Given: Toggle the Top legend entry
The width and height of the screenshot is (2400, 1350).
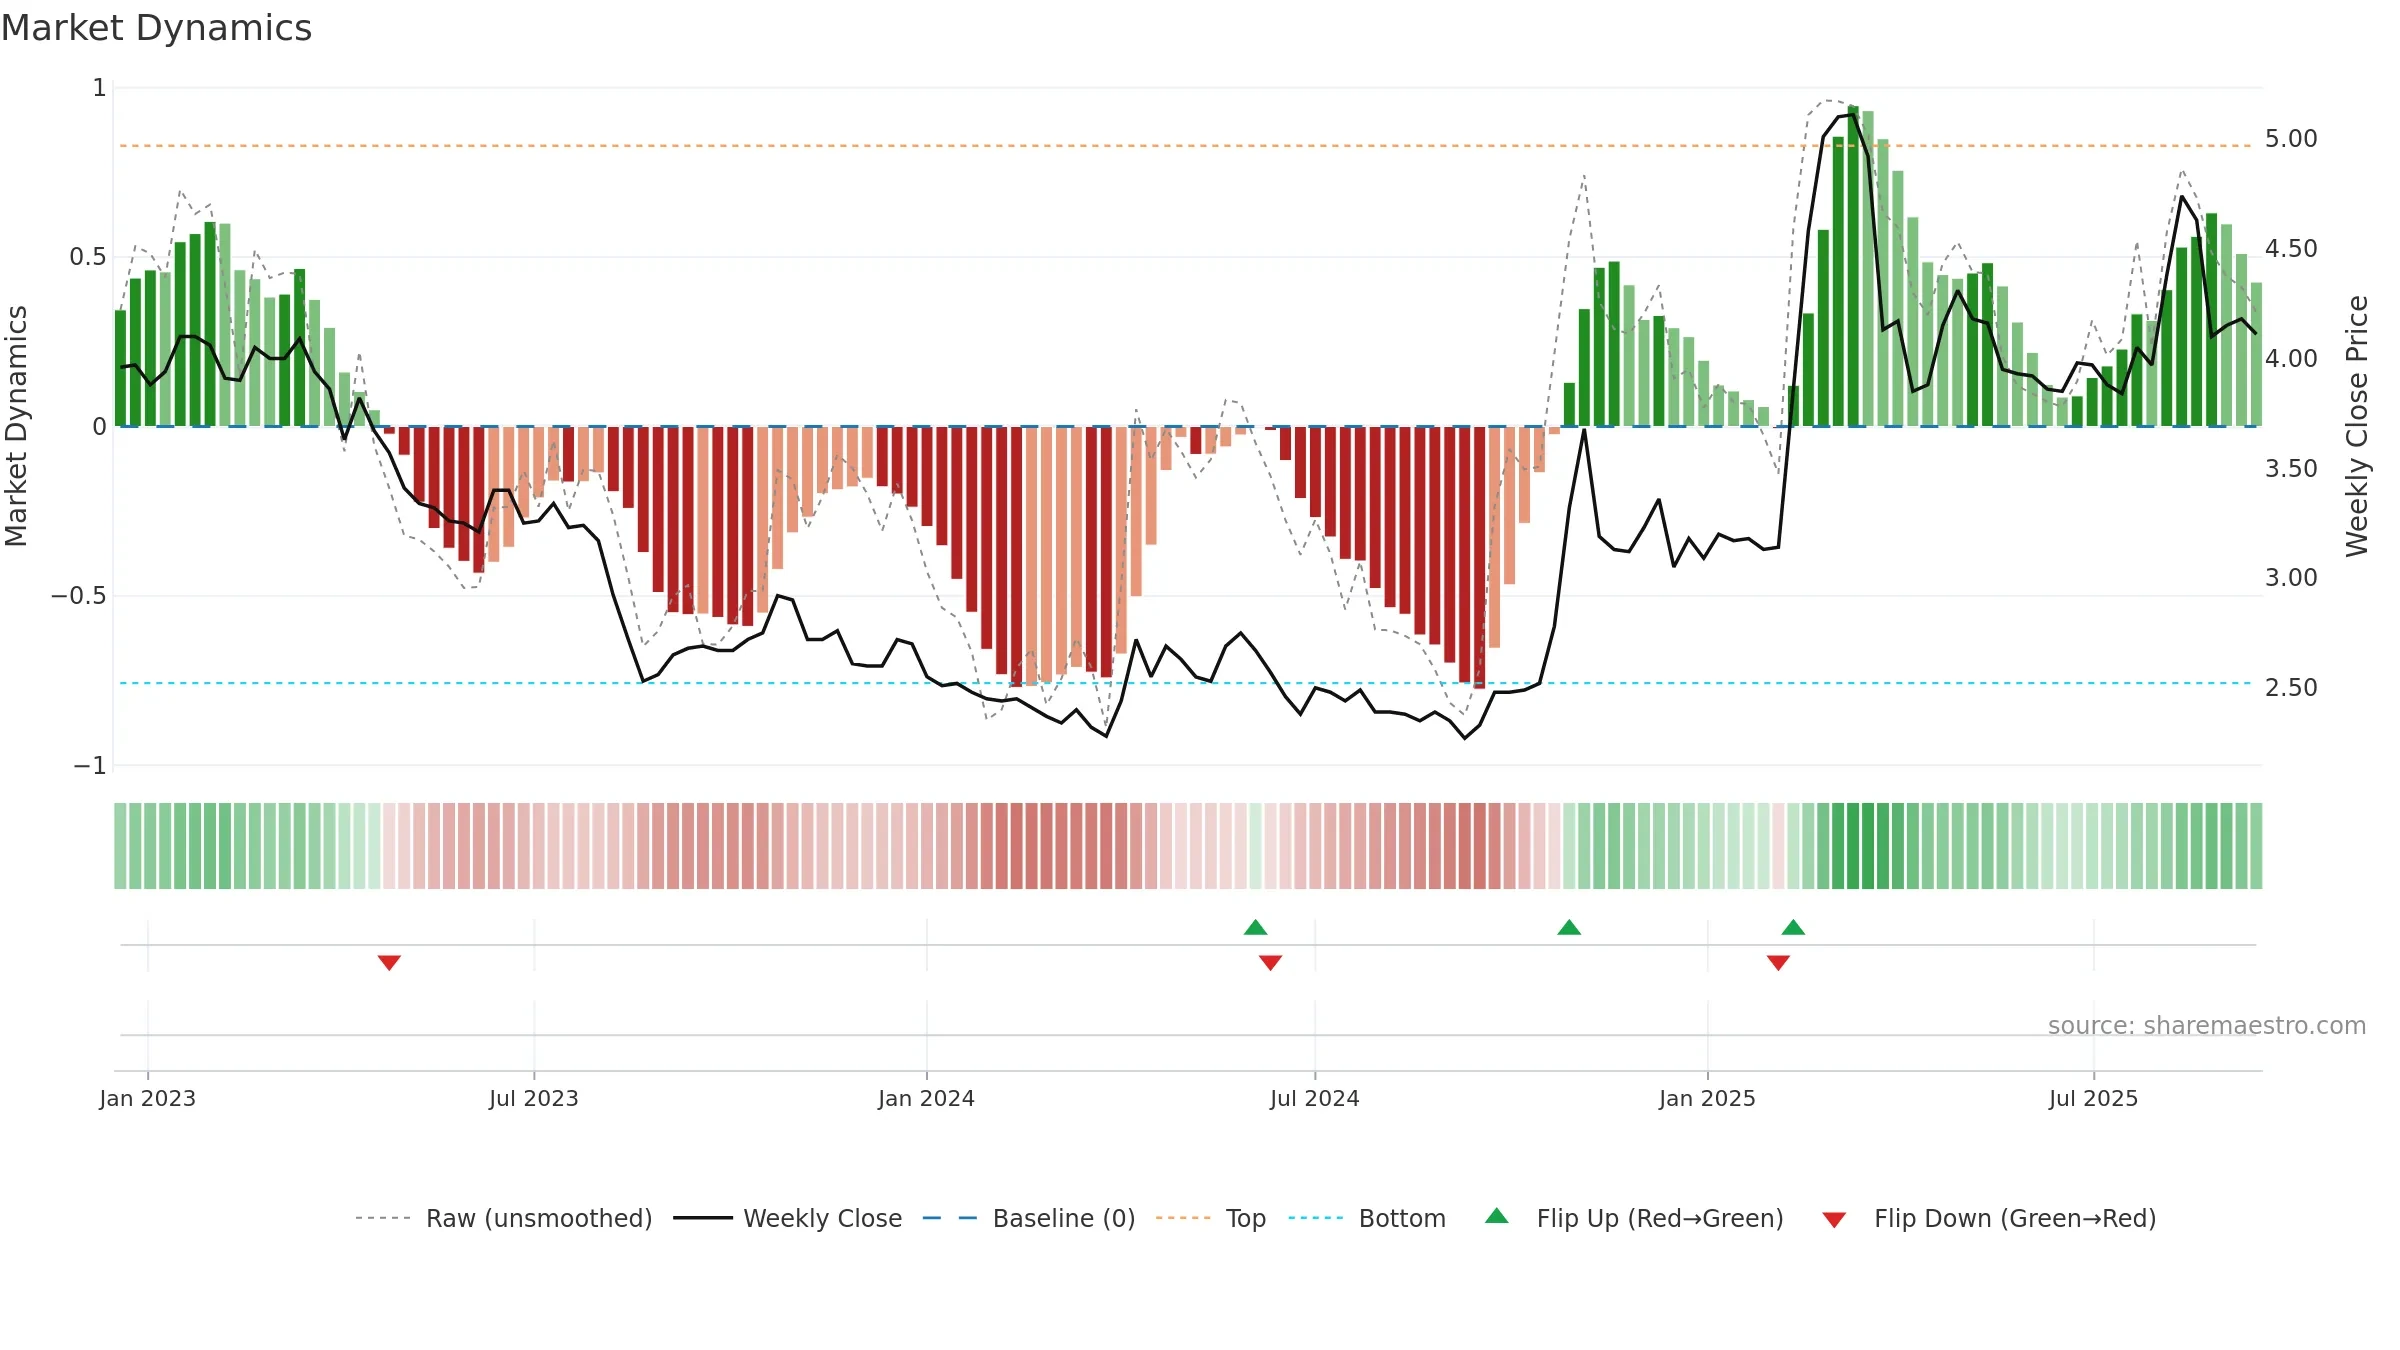Looking at the screenshot, I should [1211, 1218].
